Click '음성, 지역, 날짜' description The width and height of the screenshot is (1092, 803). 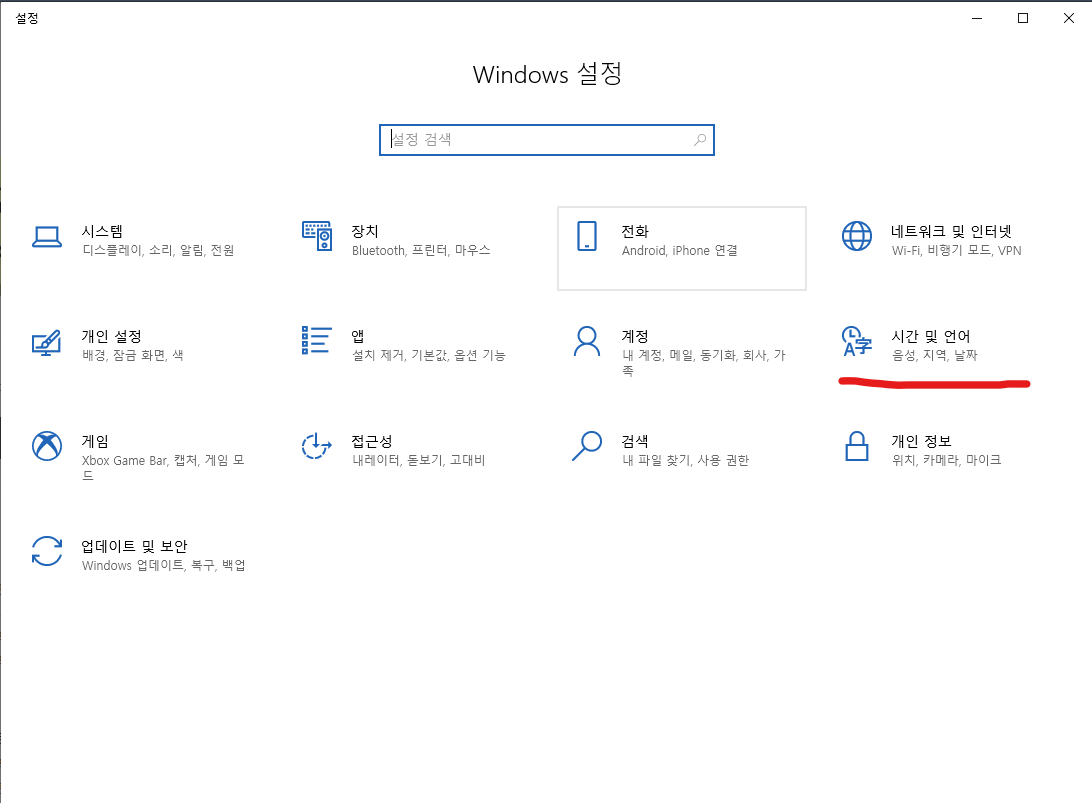tap(935, 356)
